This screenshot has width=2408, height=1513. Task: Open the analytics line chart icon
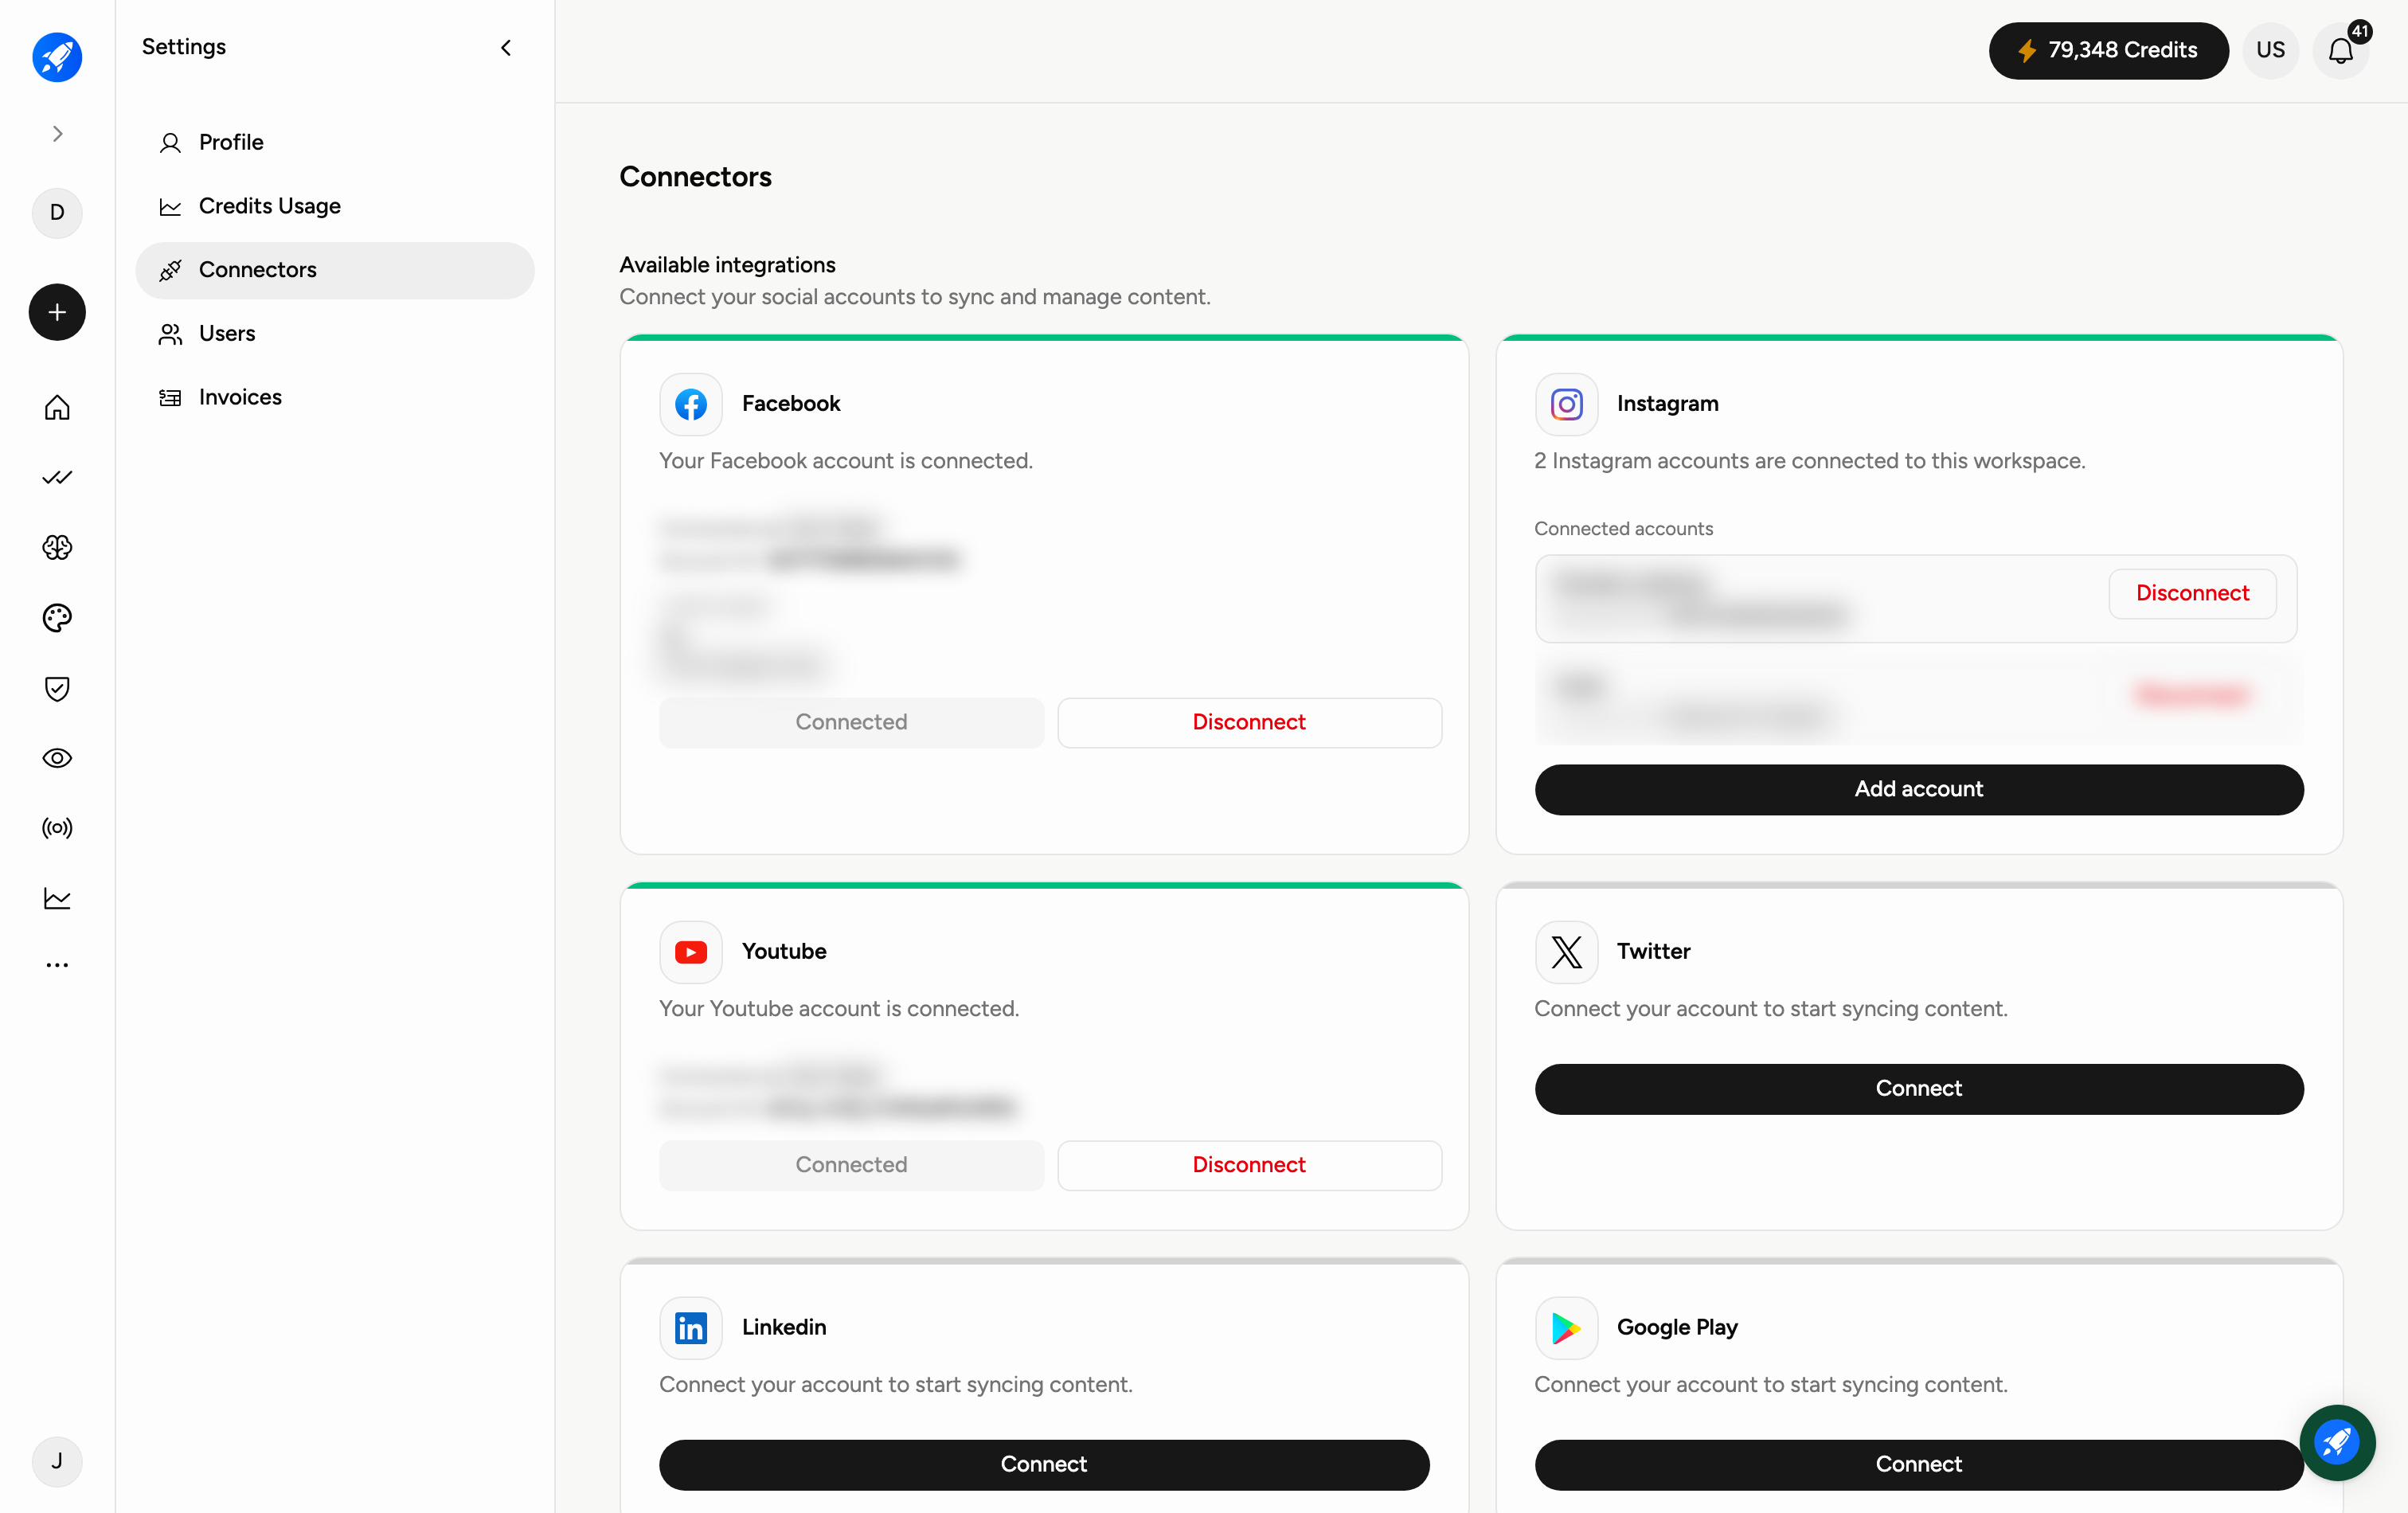pos(57,898)
